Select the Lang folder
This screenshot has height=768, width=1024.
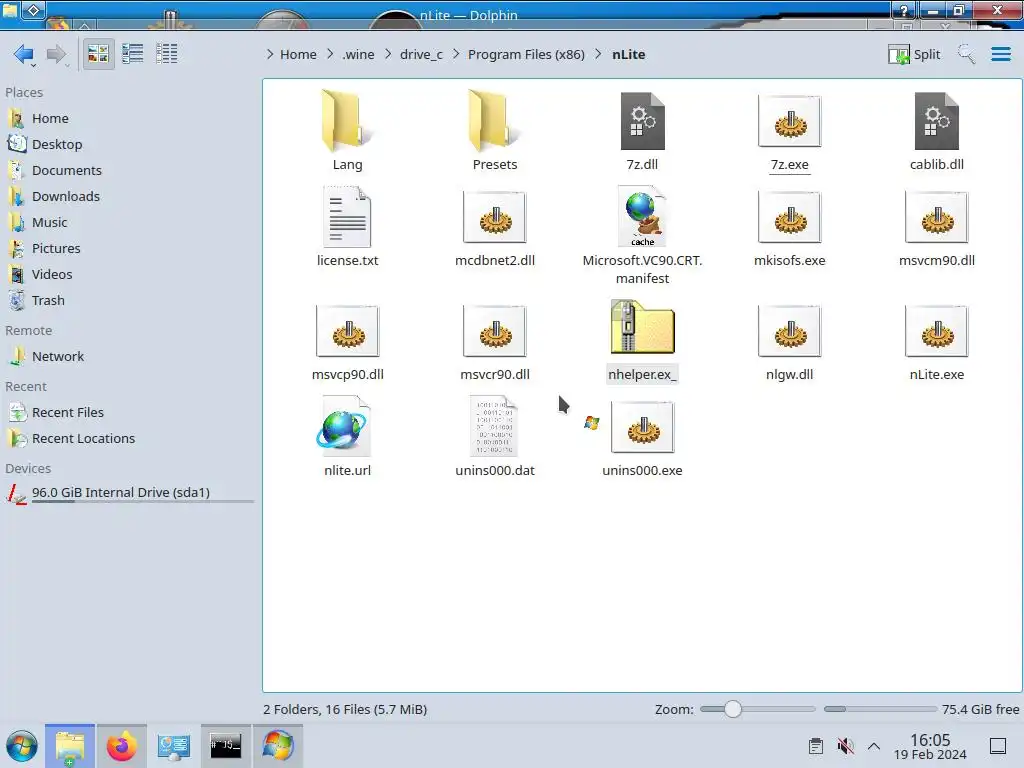tap(347, 131)
